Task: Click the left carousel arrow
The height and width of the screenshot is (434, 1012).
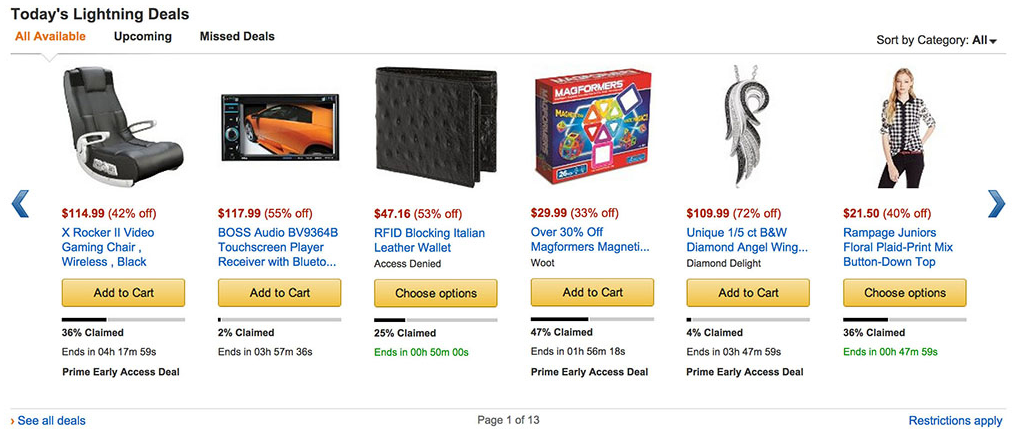Action: coord(21,203)
